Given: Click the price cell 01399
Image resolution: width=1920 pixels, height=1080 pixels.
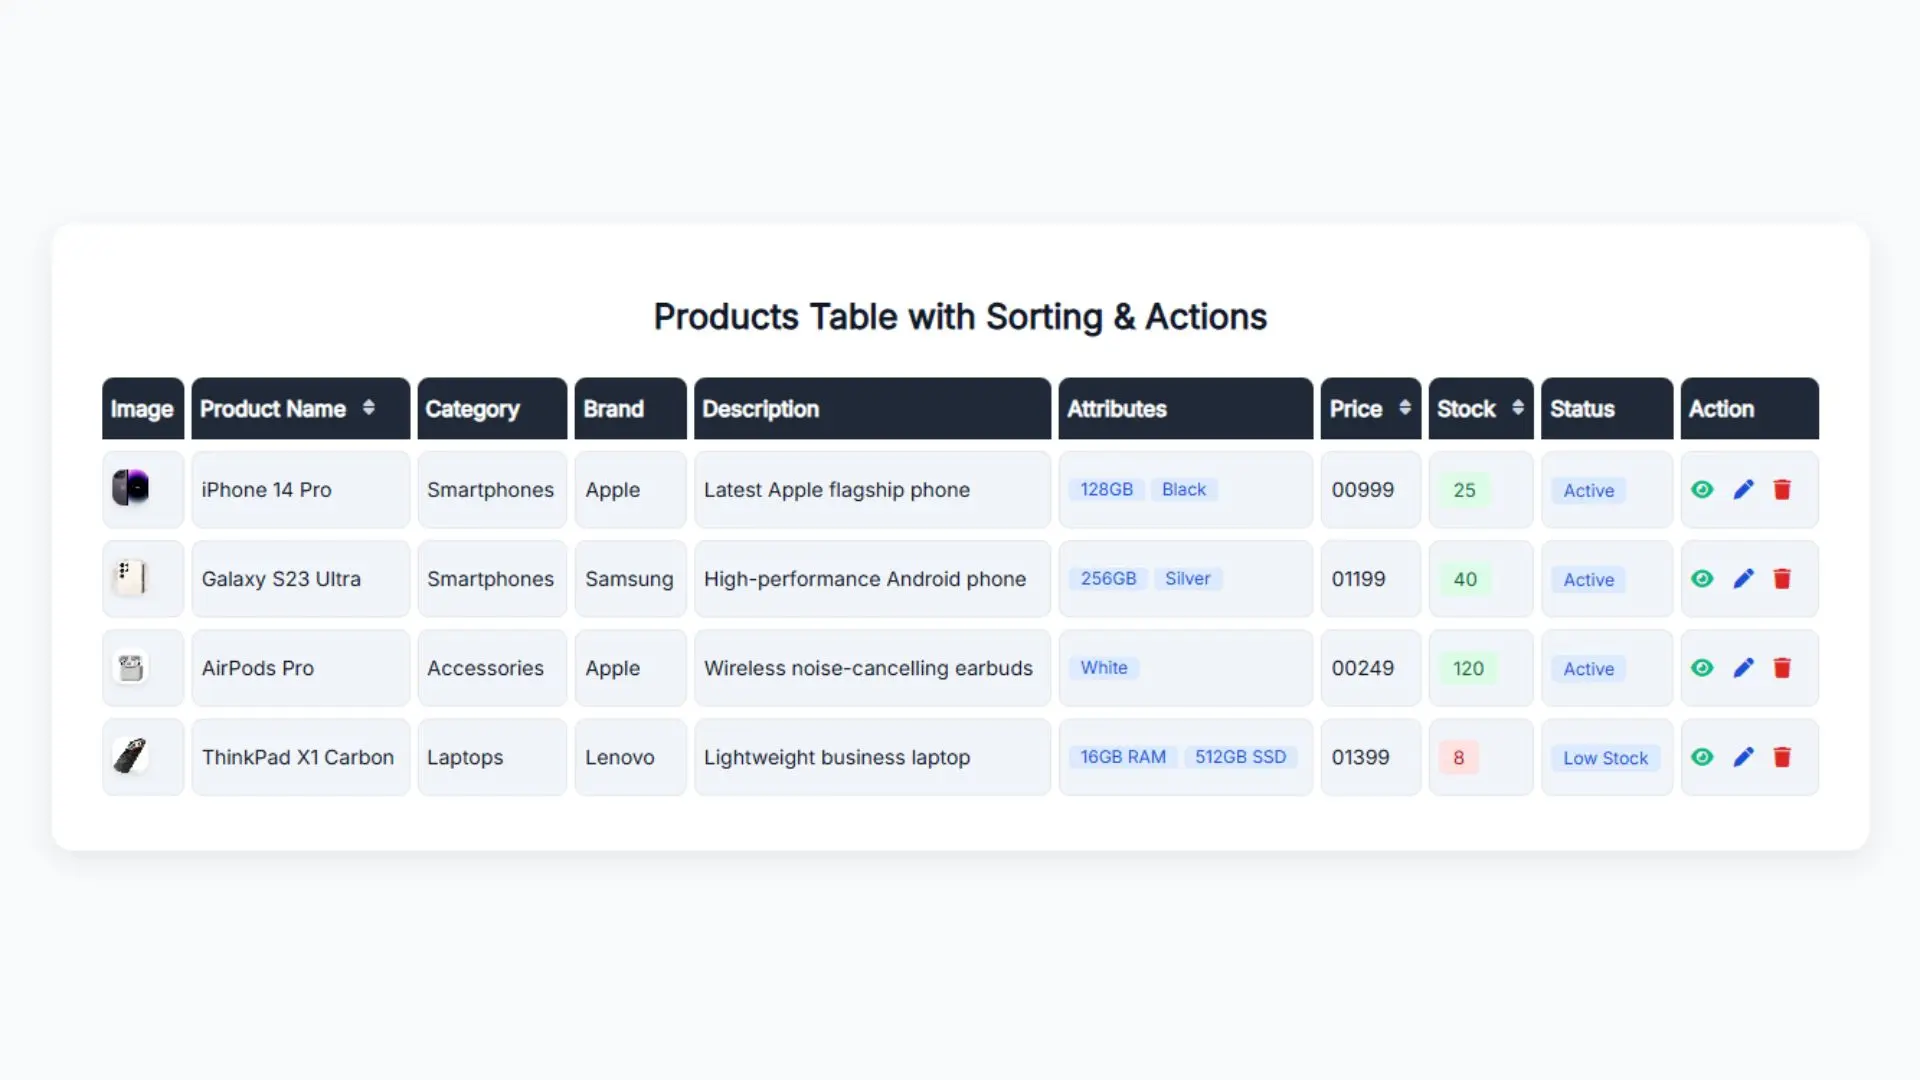Looking at the screenshot, I should point(1370,757).
